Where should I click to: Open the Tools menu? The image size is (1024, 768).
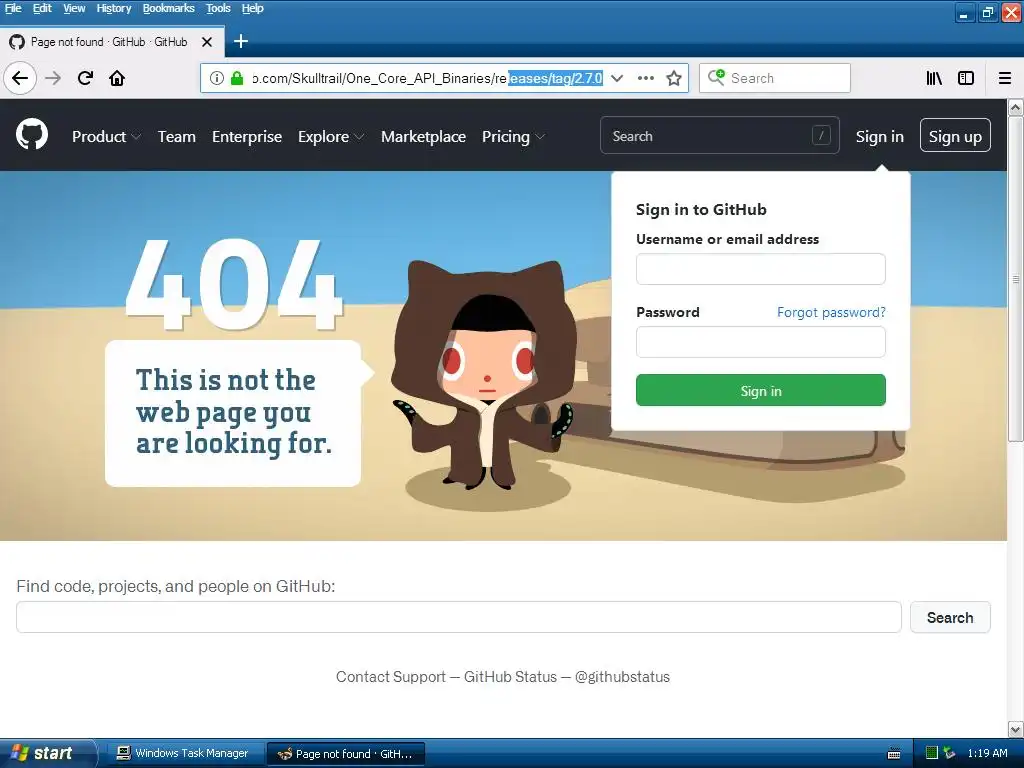(218, 8)
